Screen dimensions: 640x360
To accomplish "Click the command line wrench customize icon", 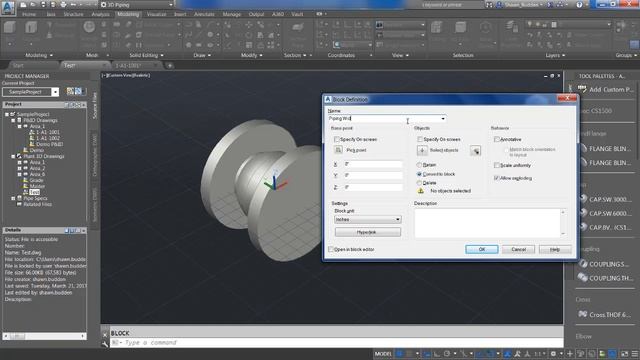I will click(105, 344).
